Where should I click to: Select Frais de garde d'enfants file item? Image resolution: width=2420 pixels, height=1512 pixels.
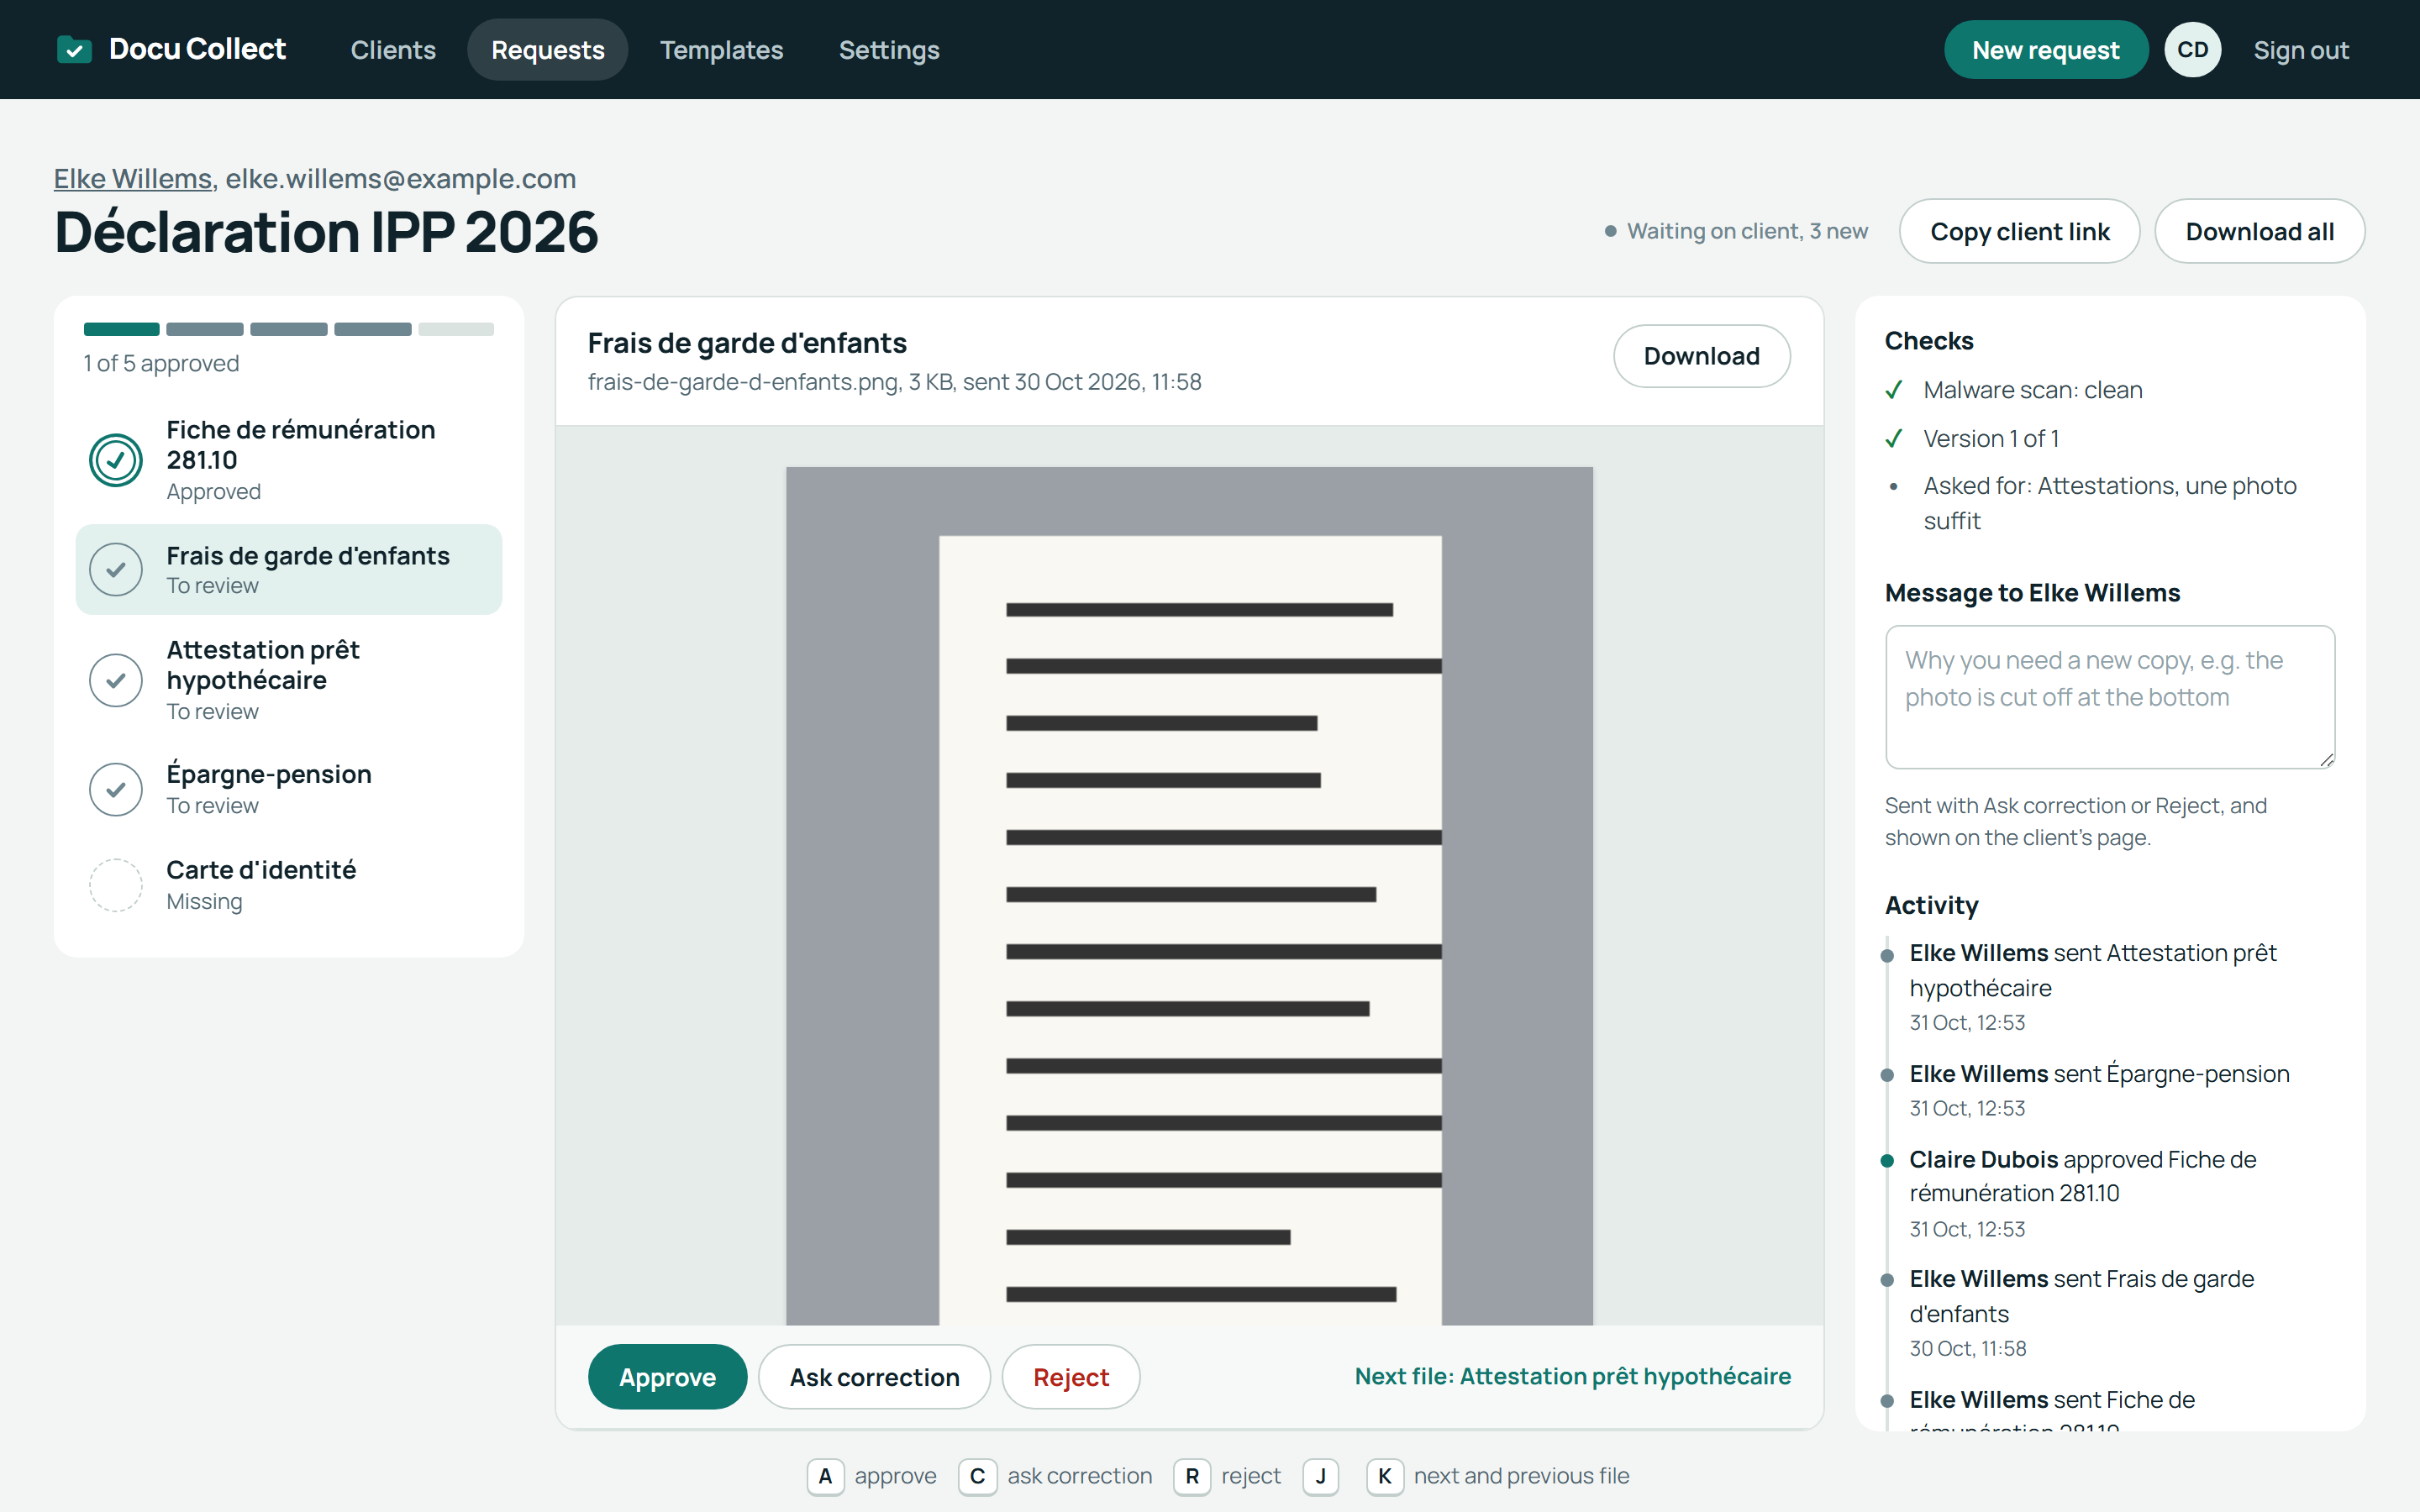[289, 569]
